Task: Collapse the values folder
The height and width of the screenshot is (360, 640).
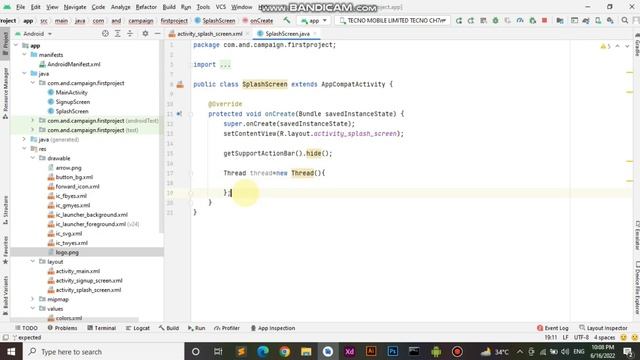Action: (33, 309)
